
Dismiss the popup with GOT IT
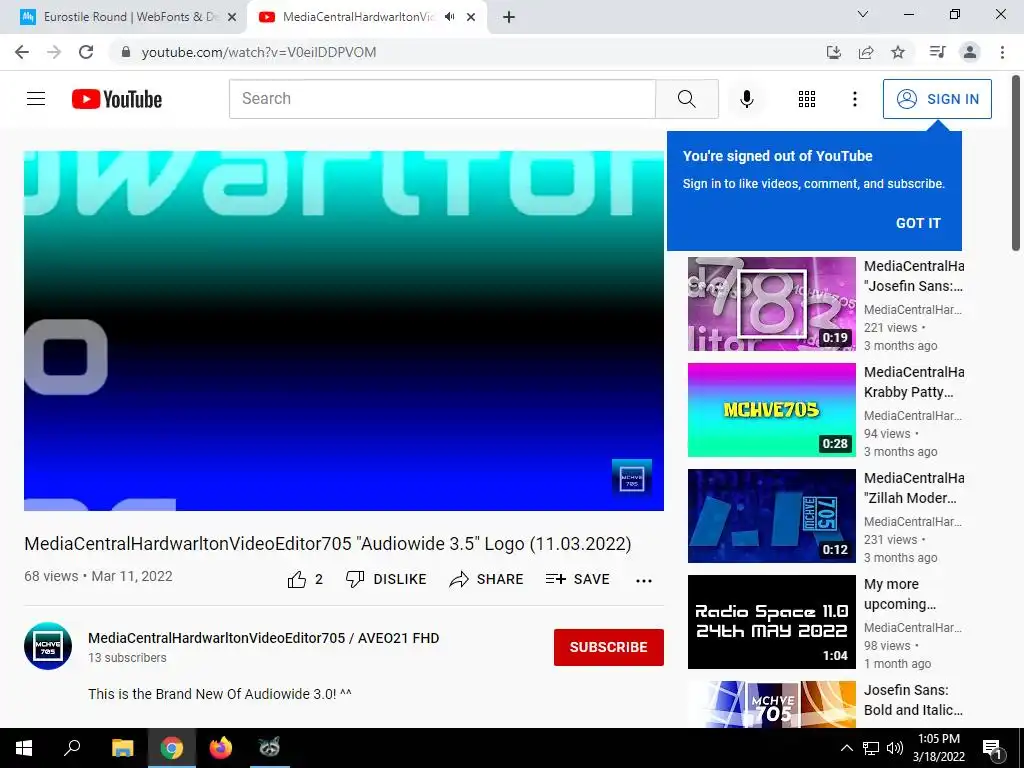pos(918,223)
